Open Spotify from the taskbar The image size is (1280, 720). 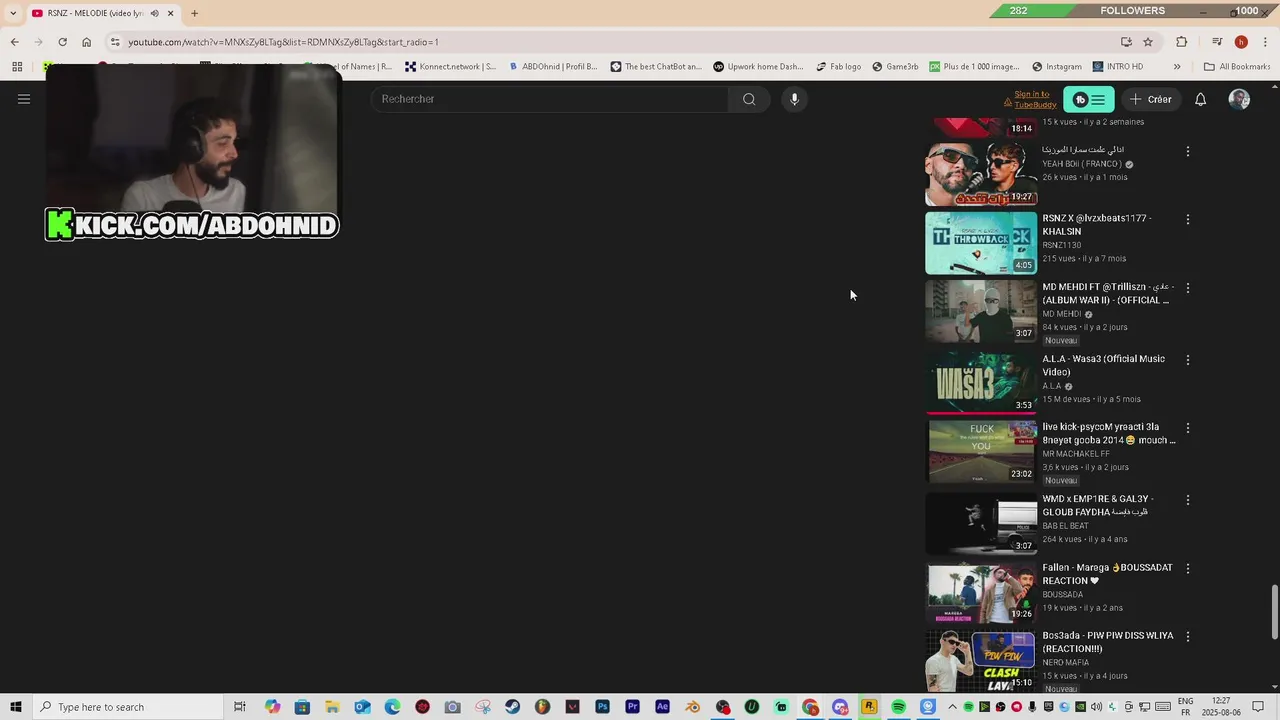tap(898, 707)
